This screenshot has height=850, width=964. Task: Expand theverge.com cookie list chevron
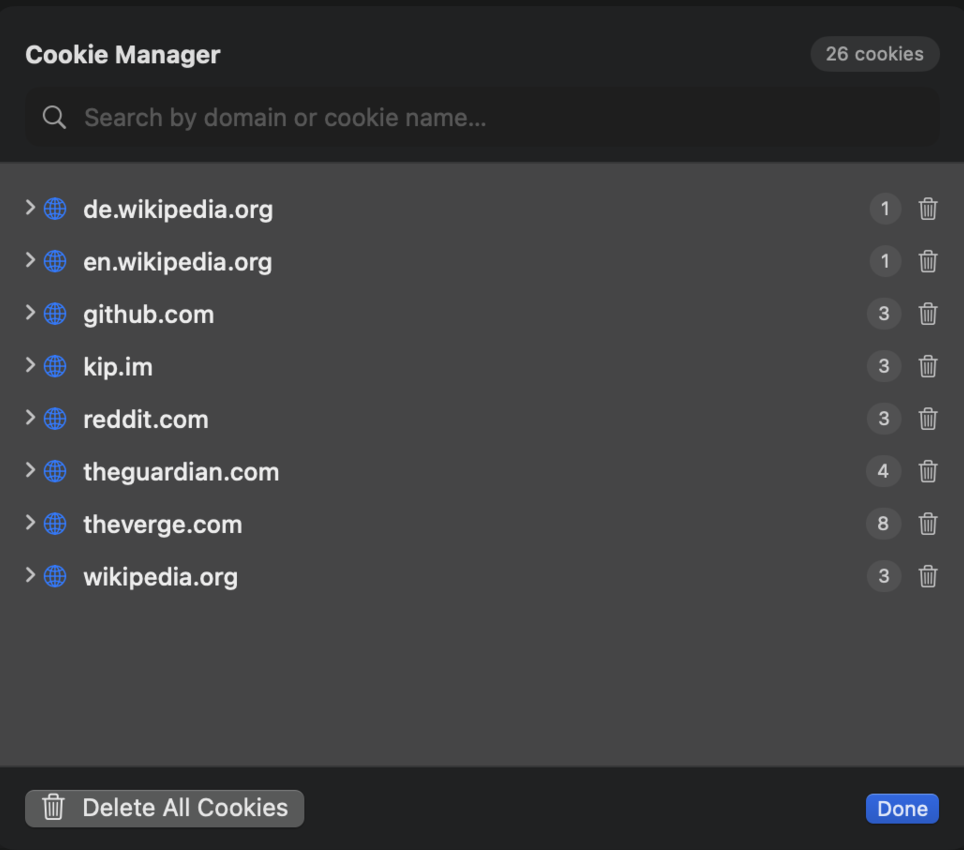(x=30, y=522)
